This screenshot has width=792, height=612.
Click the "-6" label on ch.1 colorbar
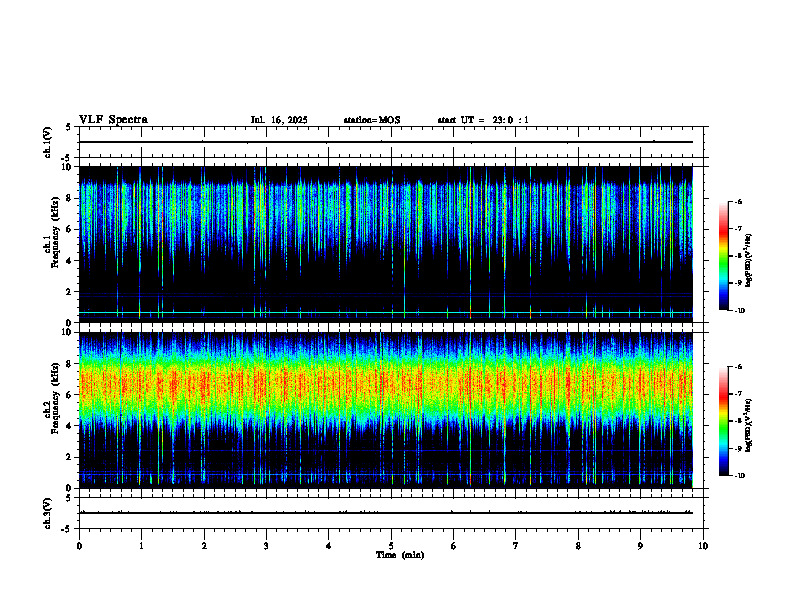pos(738,202)
